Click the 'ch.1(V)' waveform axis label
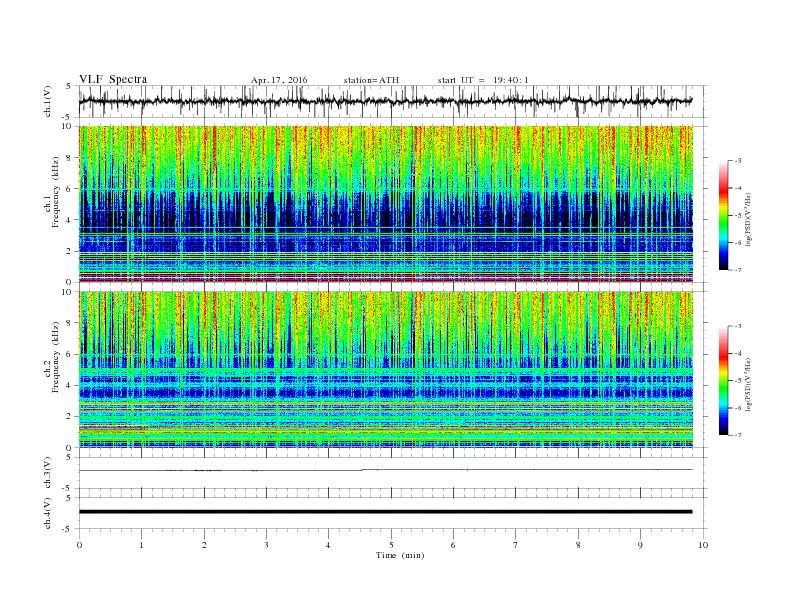 point(48,101)
